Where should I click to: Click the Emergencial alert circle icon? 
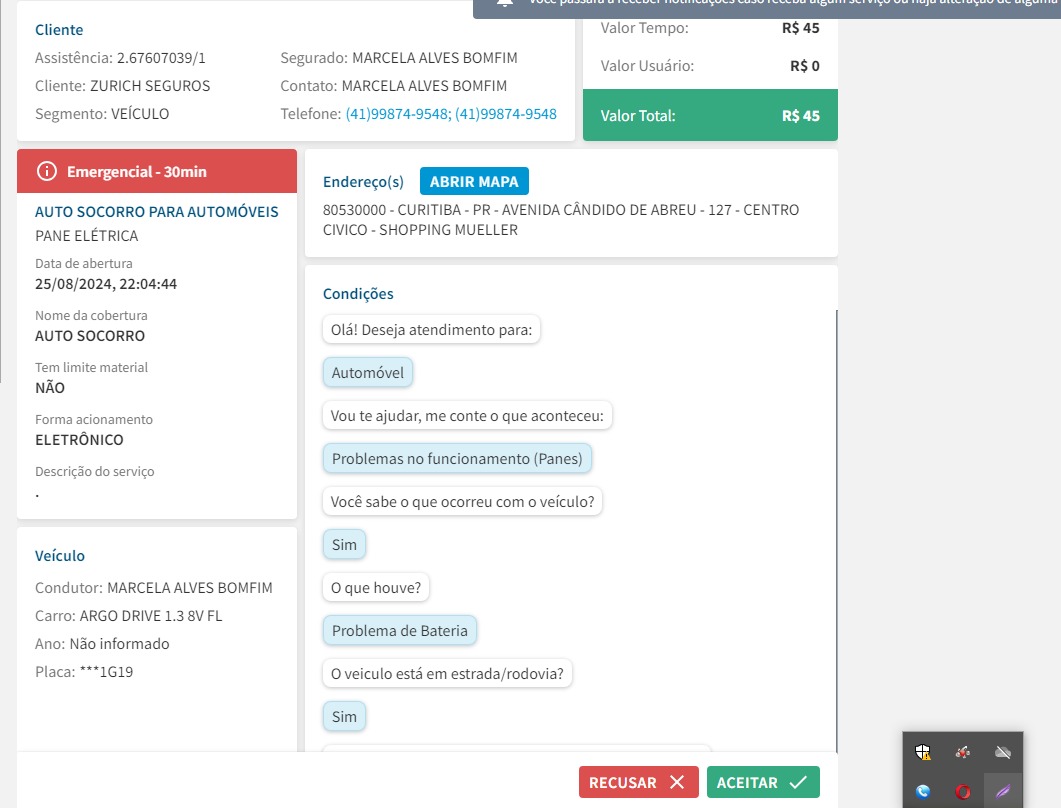click(x=46, y=171)
